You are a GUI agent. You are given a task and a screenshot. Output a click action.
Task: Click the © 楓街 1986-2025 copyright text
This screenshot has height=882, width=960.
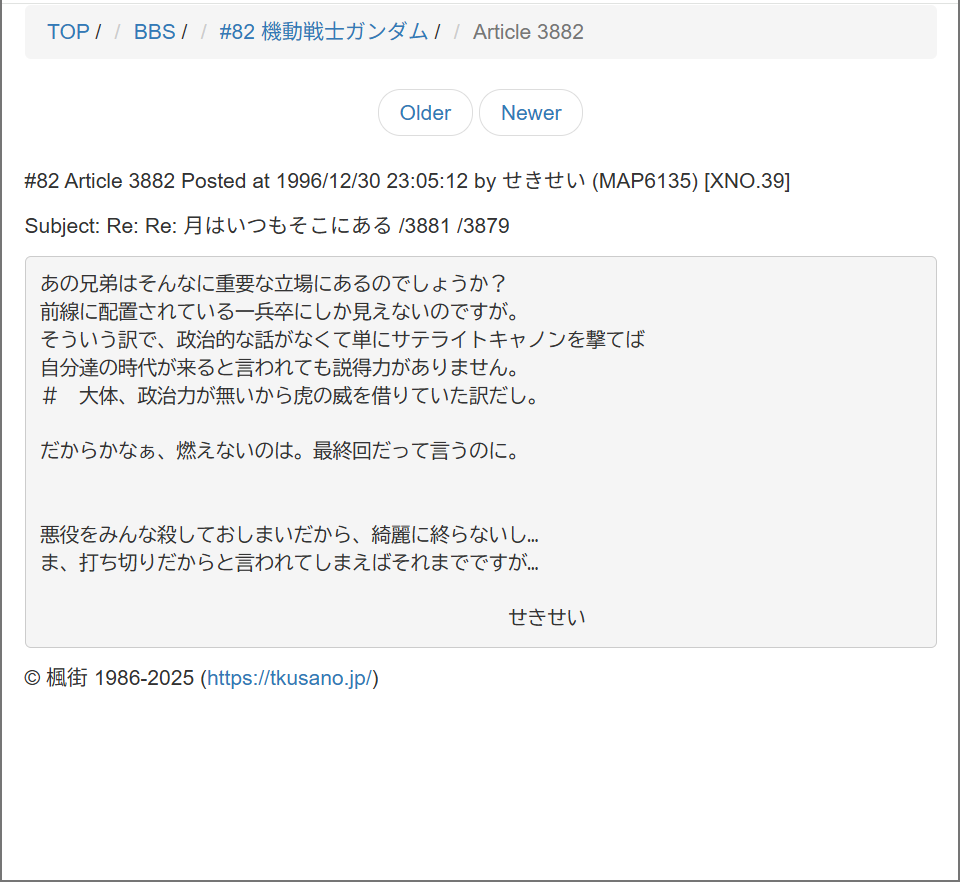(x=110, y=679)
